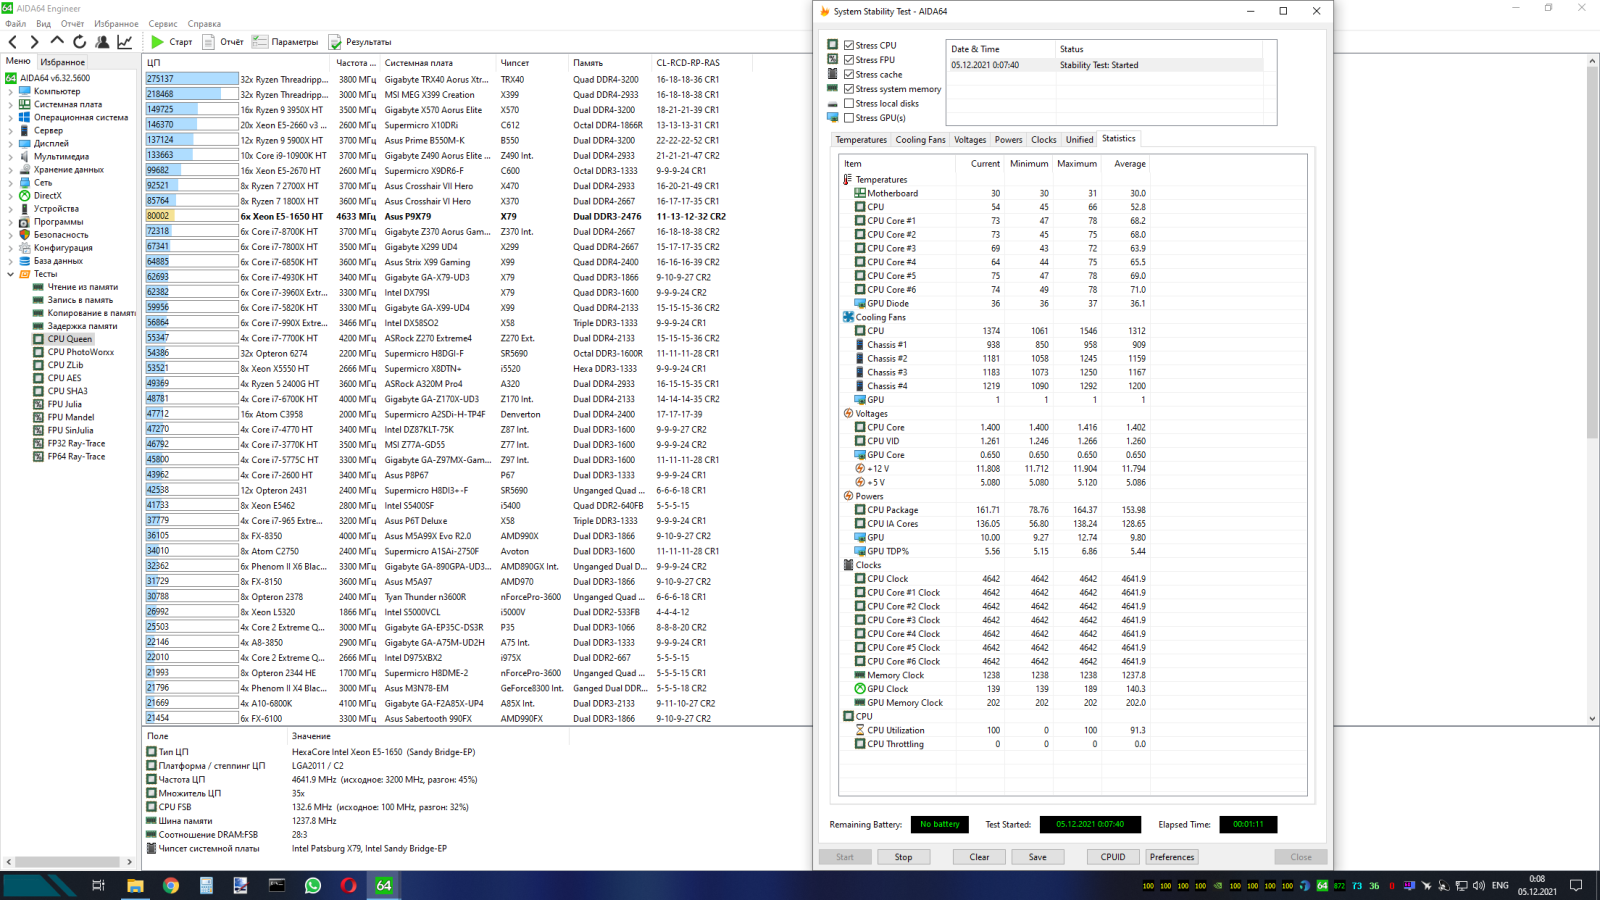The image size is (1600, 900).
Task: Open the Файл menu
Action: (x=16, y=24)
